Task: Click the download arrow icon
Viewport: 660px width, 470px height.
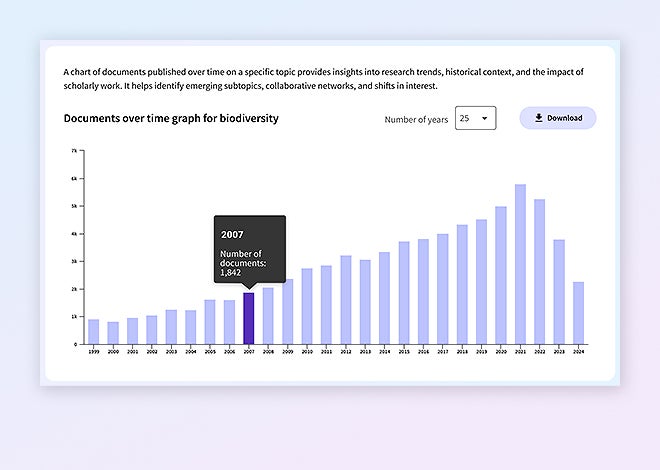Action: click(539, 118)
